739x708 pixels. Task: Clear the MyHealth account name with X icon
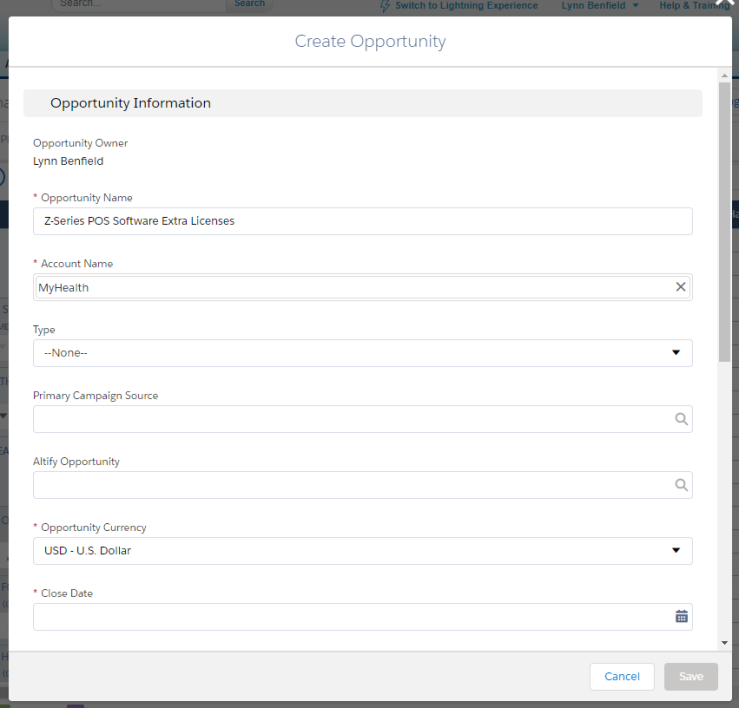click(x=680, y=287)
